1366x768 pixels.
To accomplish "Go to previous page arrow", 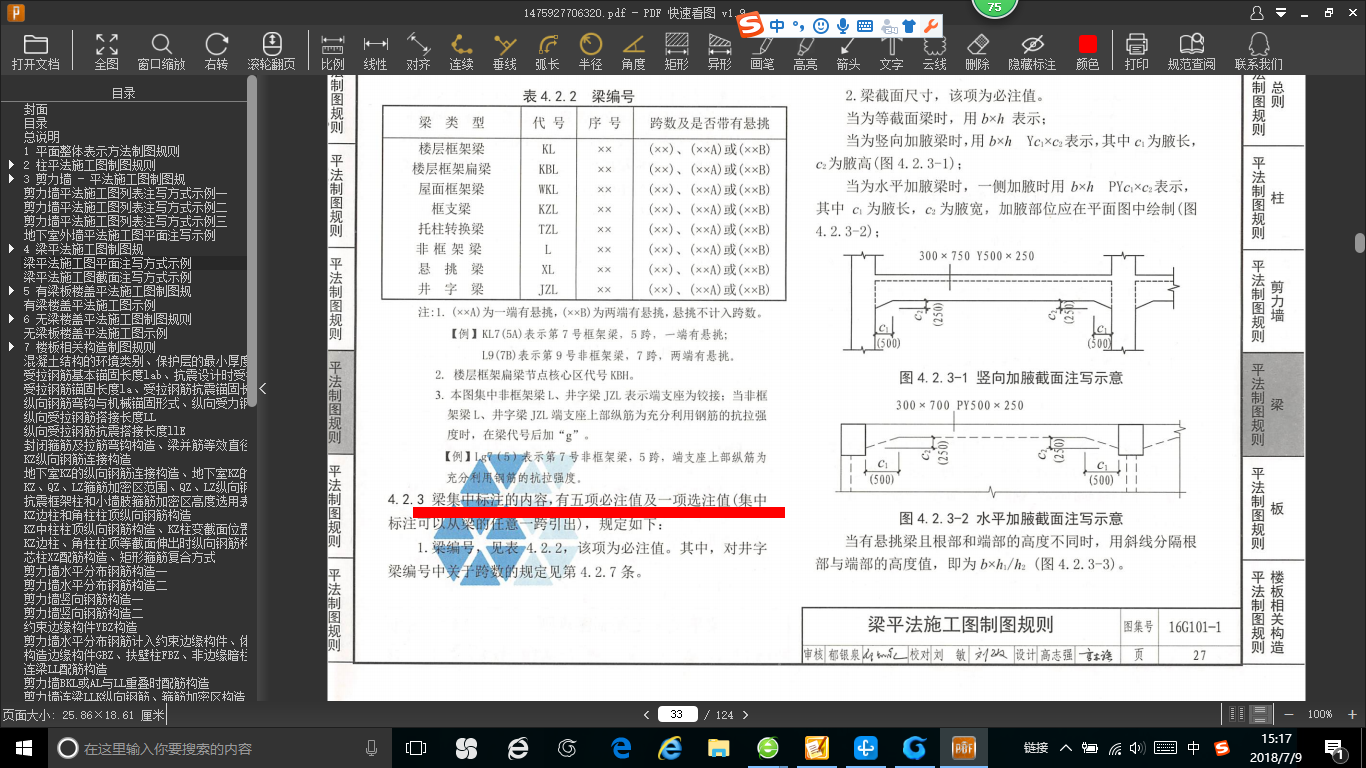I will (646, 714).
